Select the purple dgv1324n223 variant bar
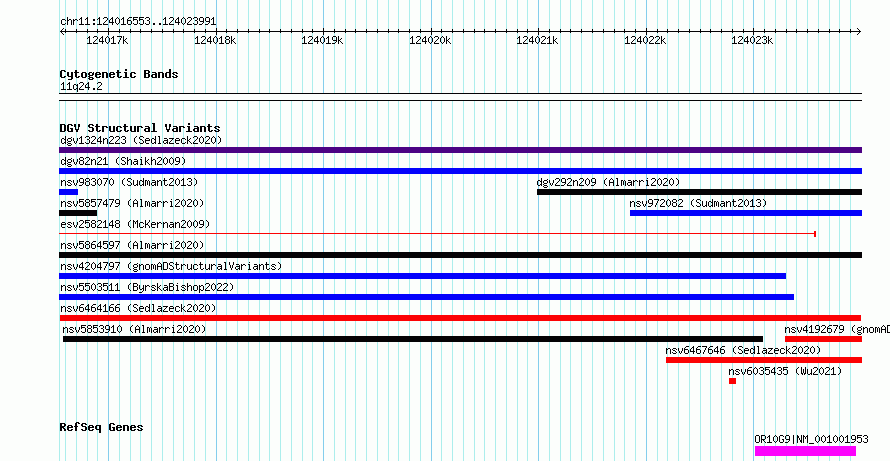 tap(460, 150)
